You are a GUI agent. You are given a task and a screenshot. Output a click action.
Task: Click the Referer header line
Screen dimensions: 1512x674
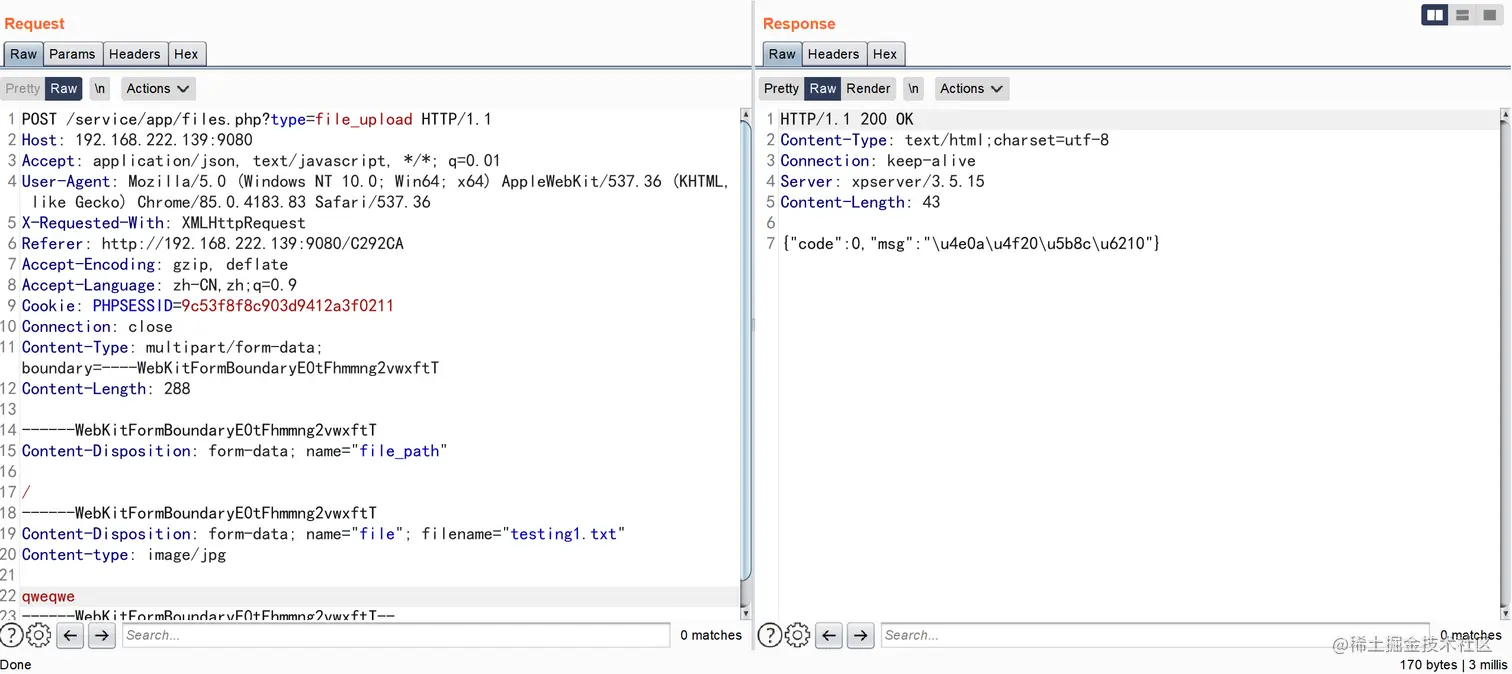pyautogui.click(x=213, y=244)
